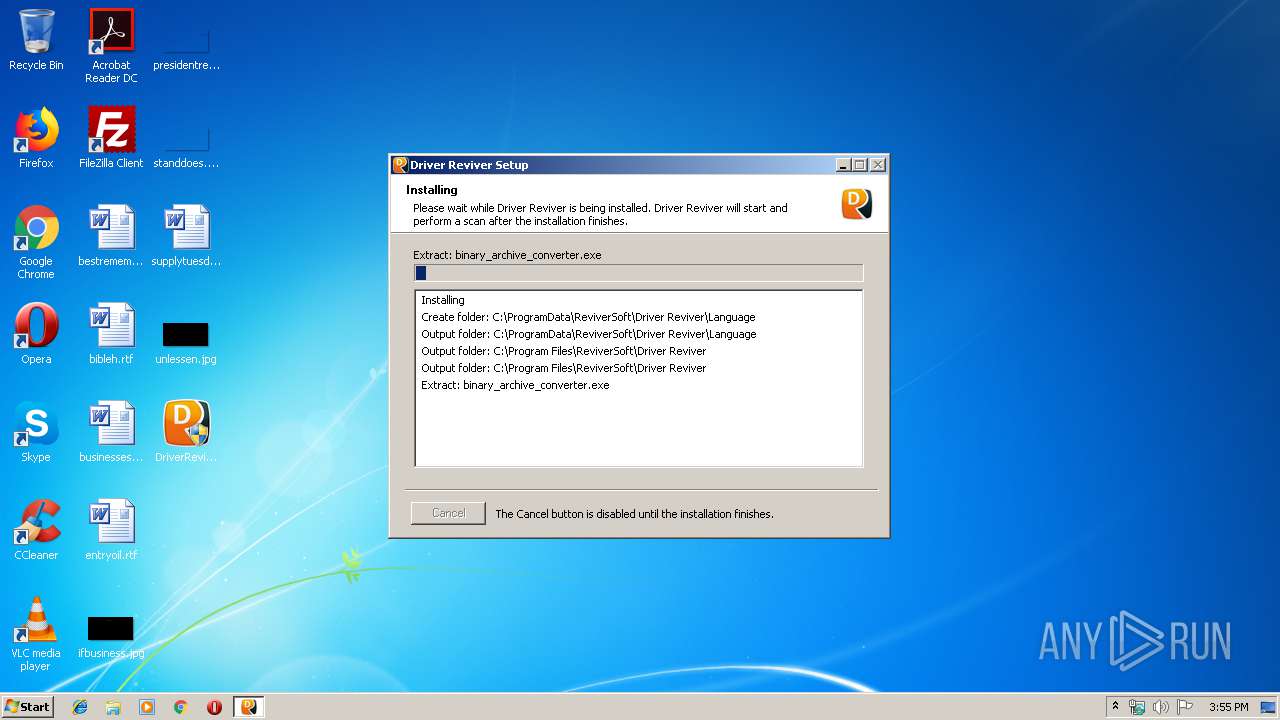The width and height of the screenshot is (1280, 720).
Task: Open bestremem... Word document icon
Action: pos(111,236)
